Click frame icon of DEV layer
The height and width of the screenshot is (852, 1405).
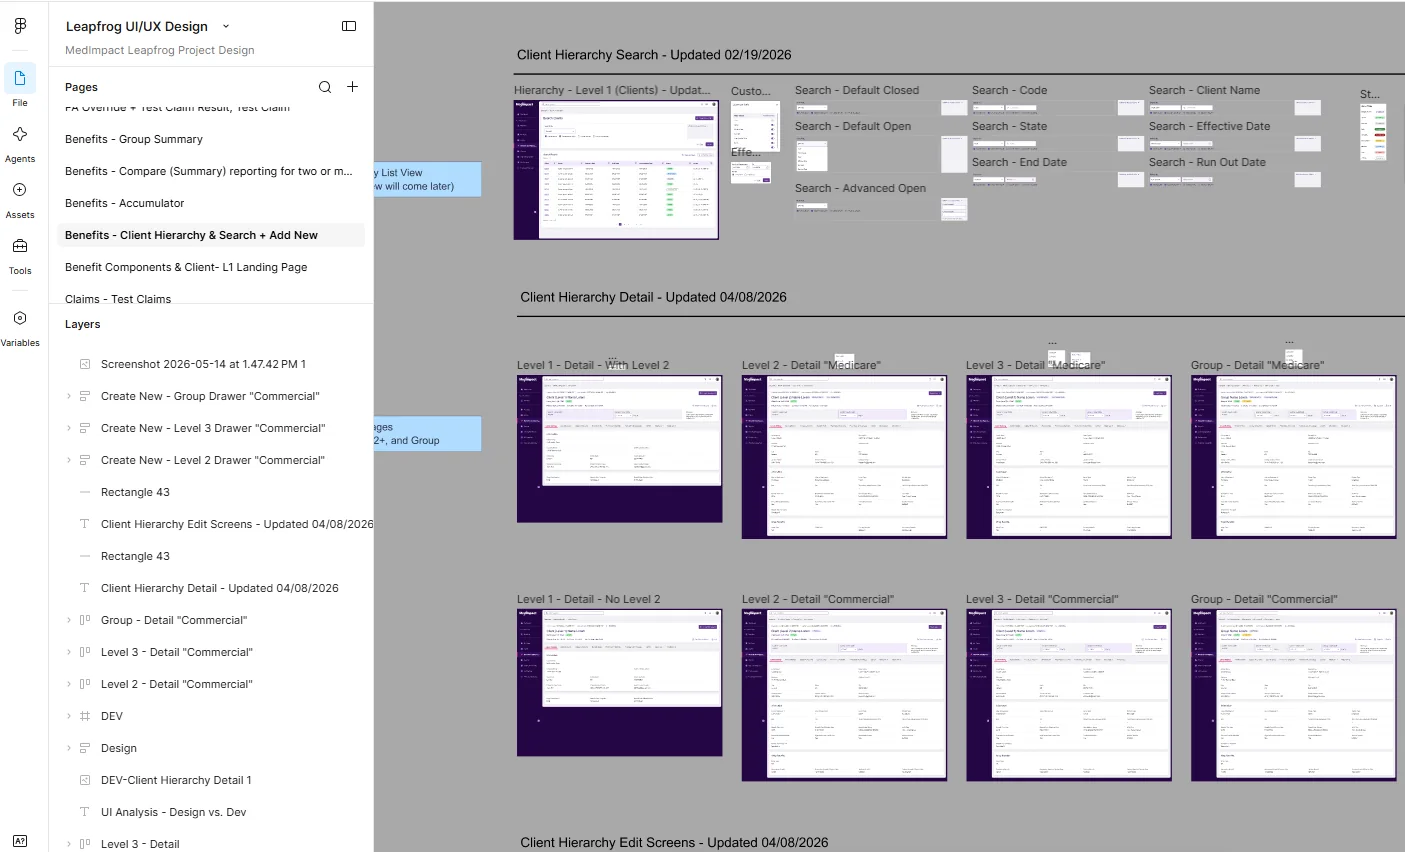(x=85, y=716)
